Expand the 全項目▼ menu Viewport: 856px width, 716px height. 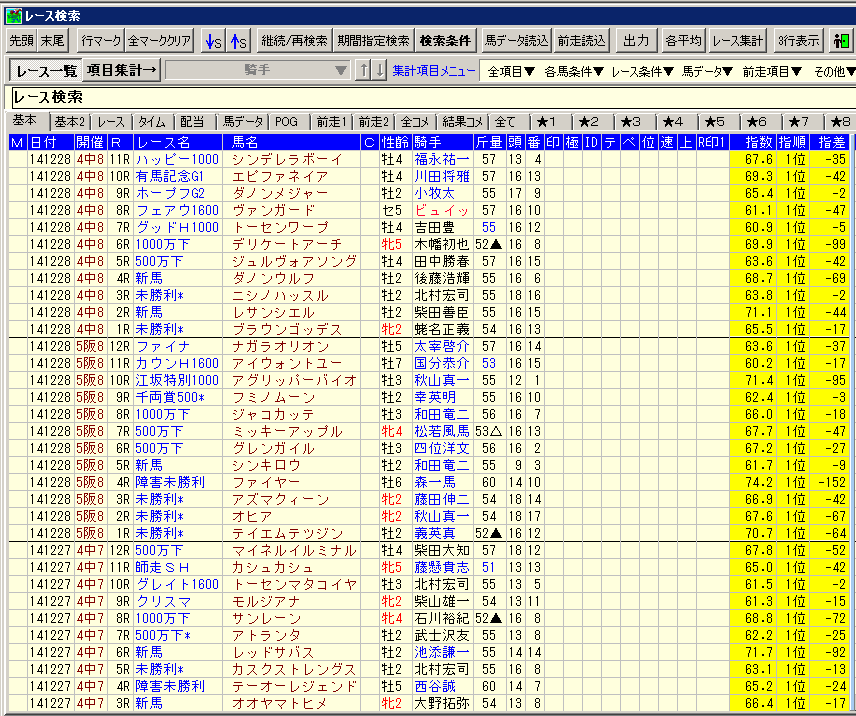[x=512, y=71]
